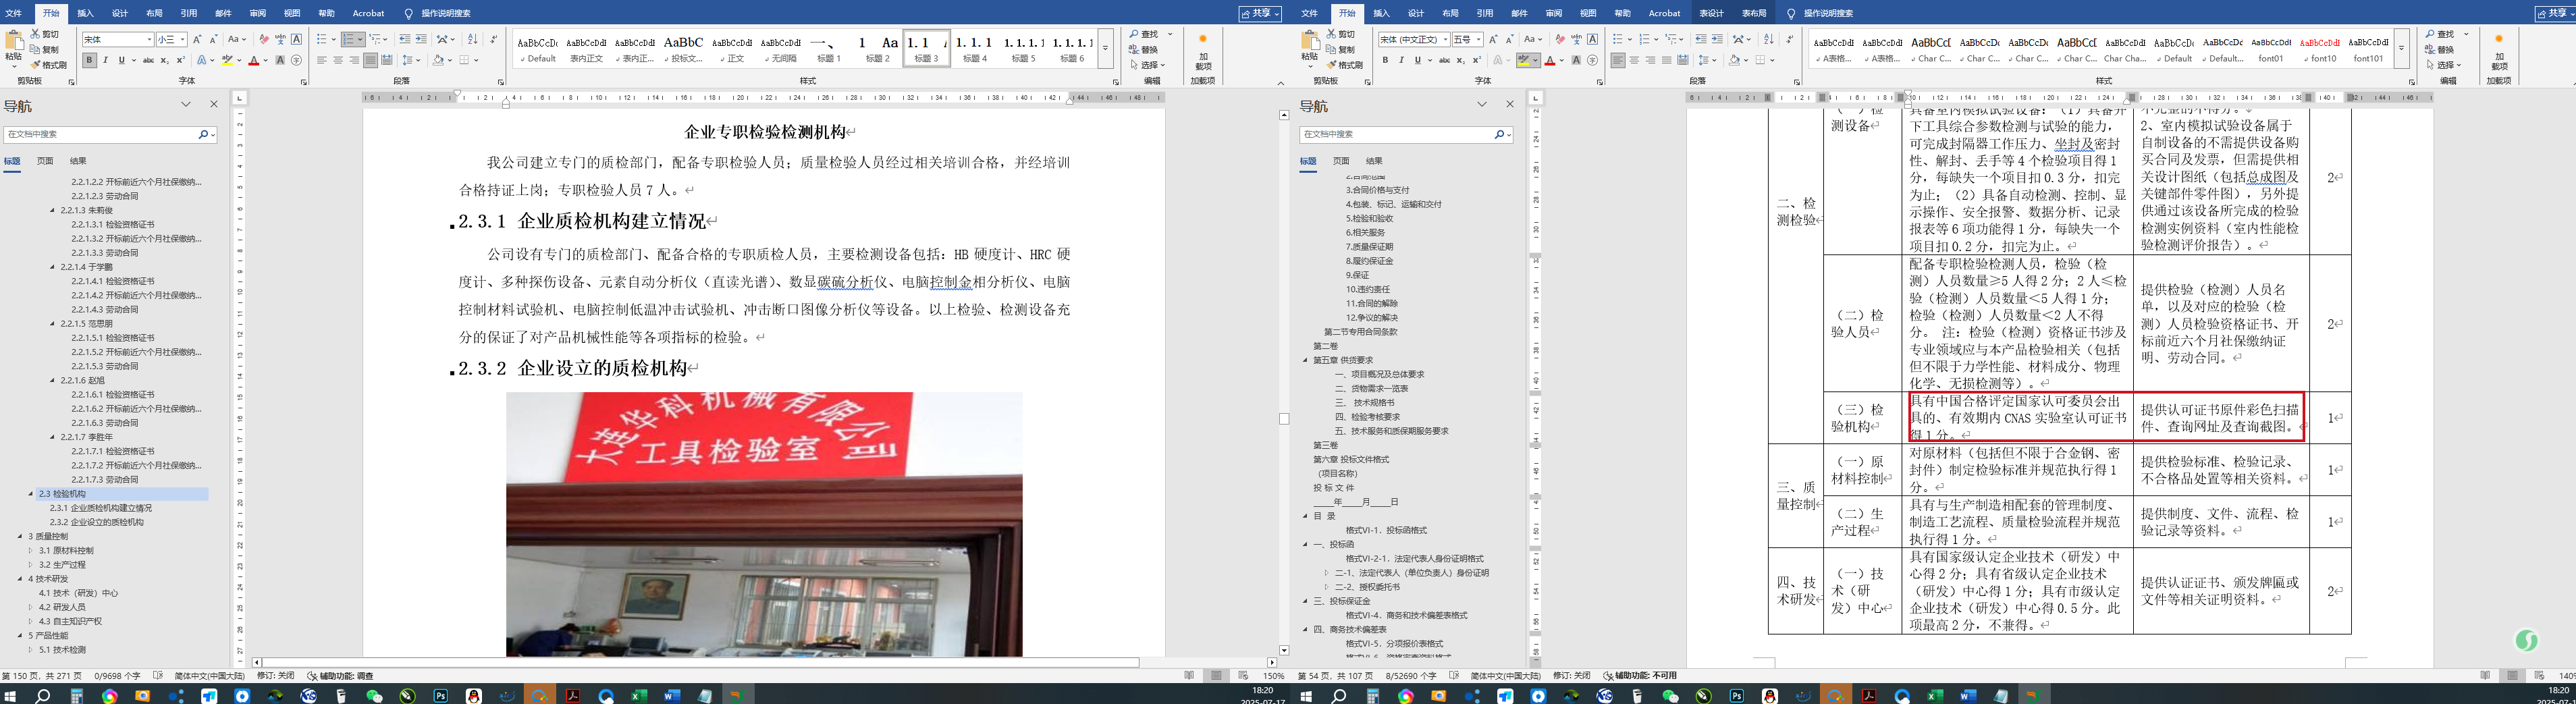Viewport: 2576px width, 704px height.
Task: Collapse the 2.2.1.5 范思朋 heading in navigation
Action: 53,324
